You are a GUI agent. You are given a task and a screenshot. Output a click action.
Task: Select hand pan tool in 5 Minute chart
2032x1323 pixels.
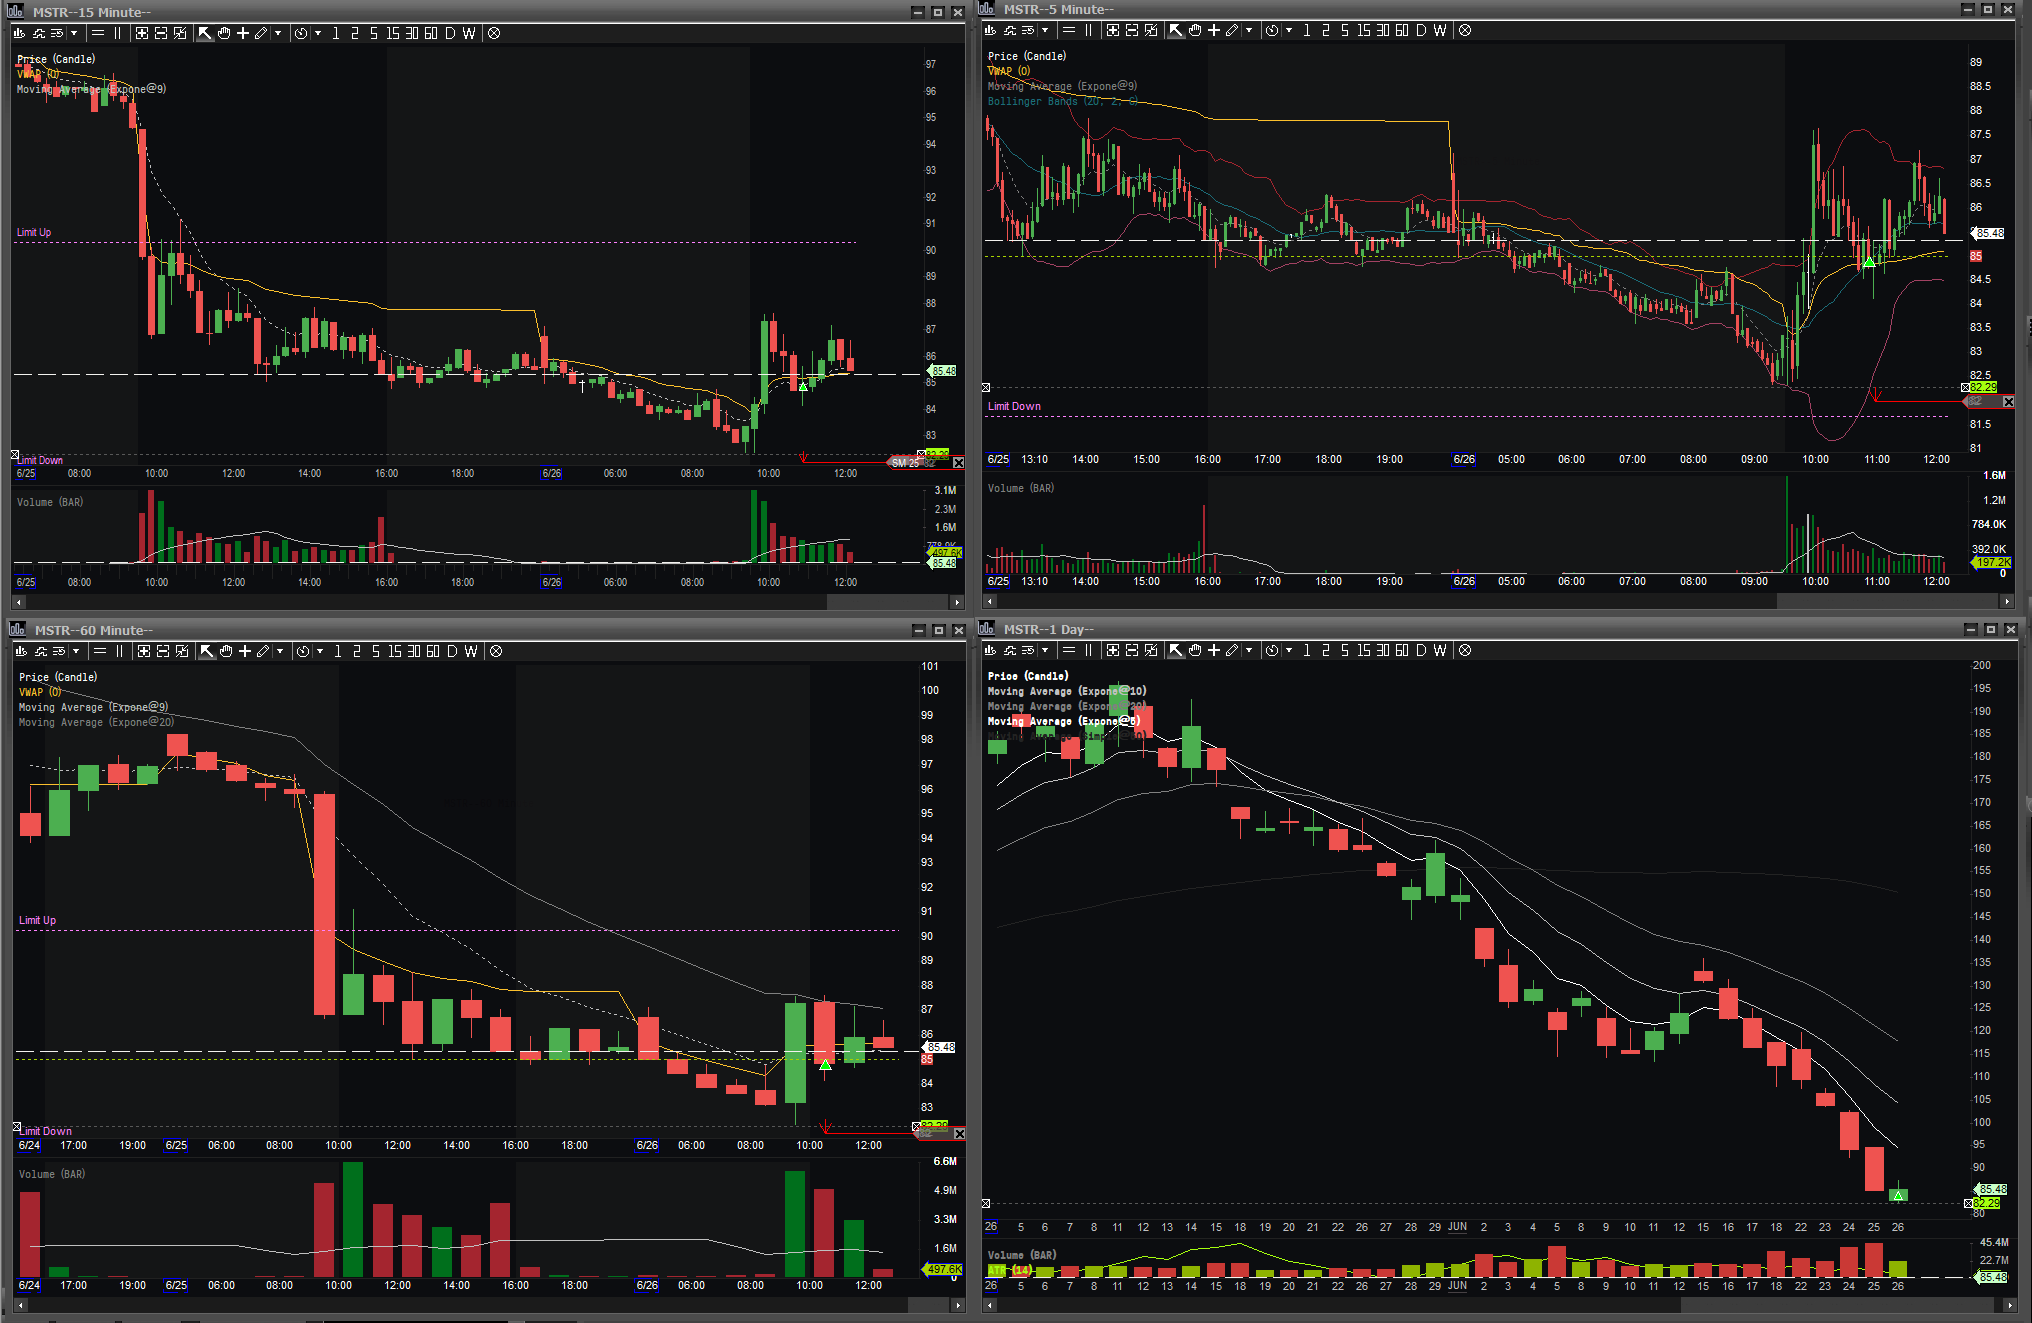pos(1195,30)
